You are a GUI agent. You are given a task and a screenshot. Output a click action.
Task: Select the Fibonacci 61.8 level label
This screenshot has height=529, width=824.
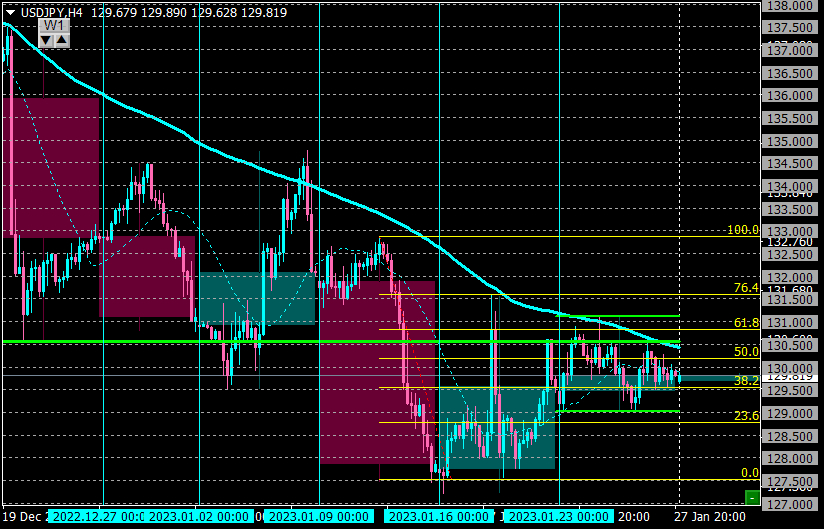(747, 323)
